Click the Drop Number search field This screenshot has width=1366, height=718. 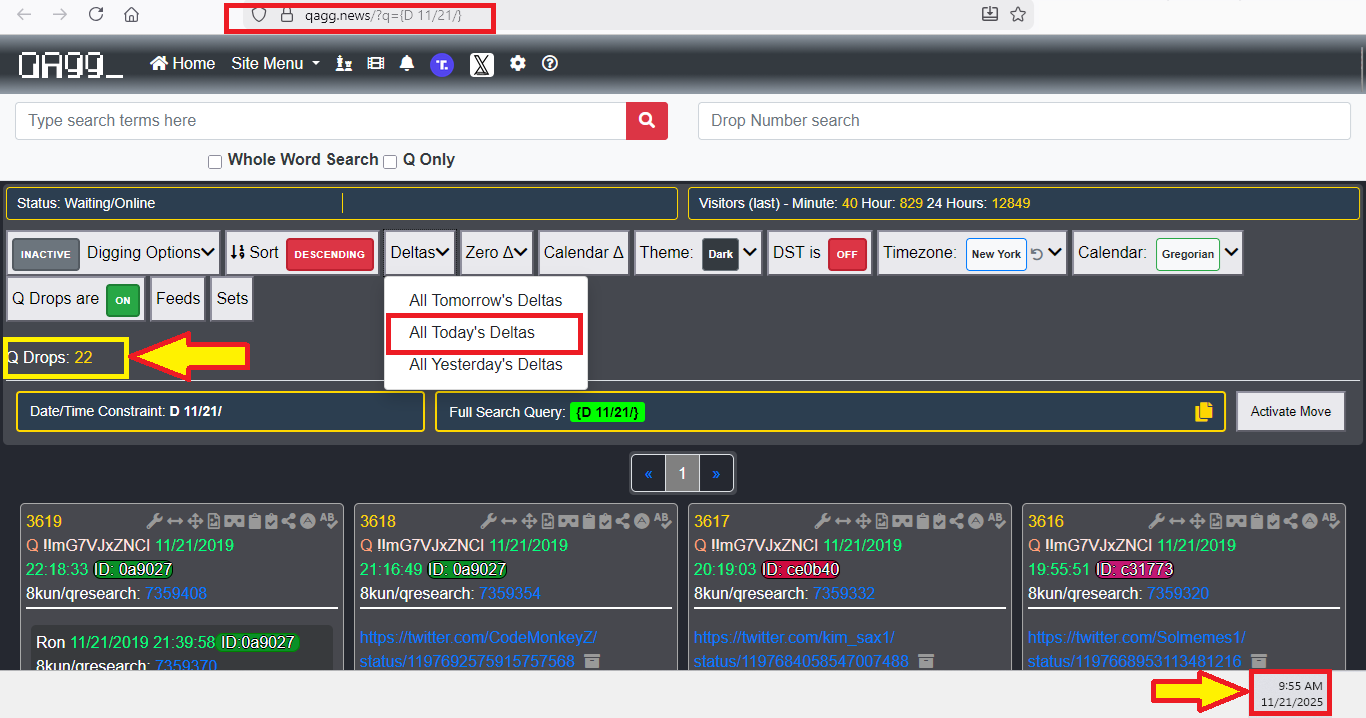click(x=1023, y=121)
